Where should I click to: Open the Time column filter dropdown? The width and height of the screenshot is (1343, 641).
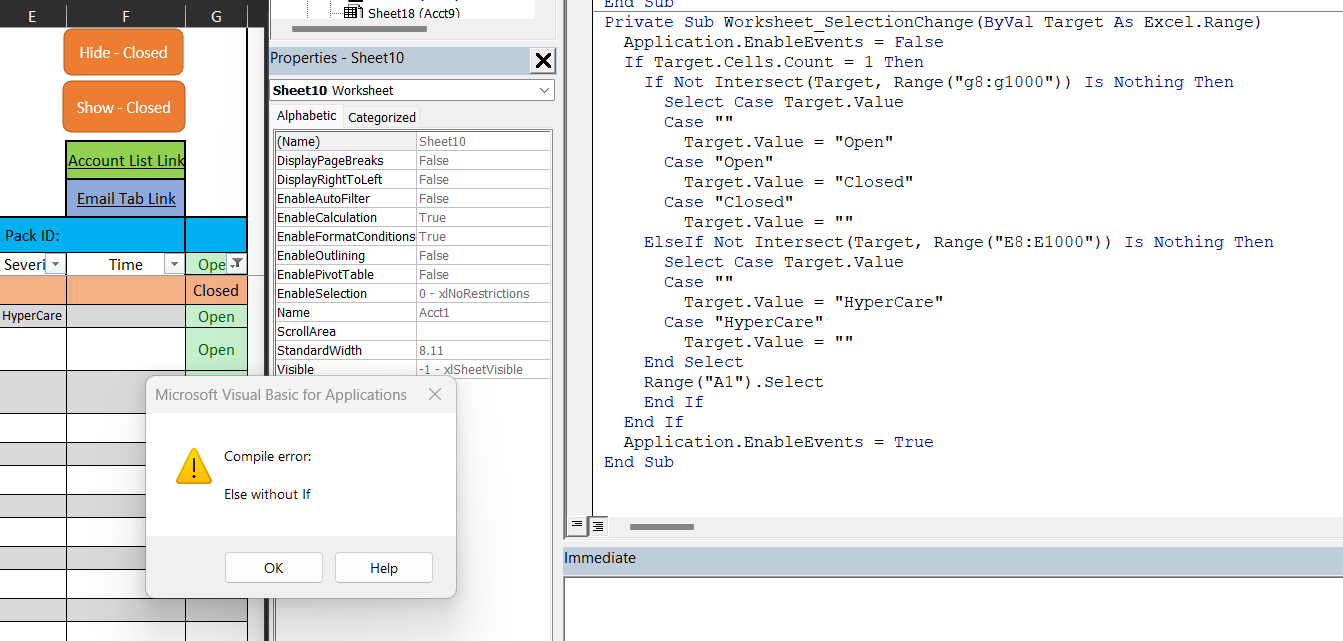pos(173,264)
